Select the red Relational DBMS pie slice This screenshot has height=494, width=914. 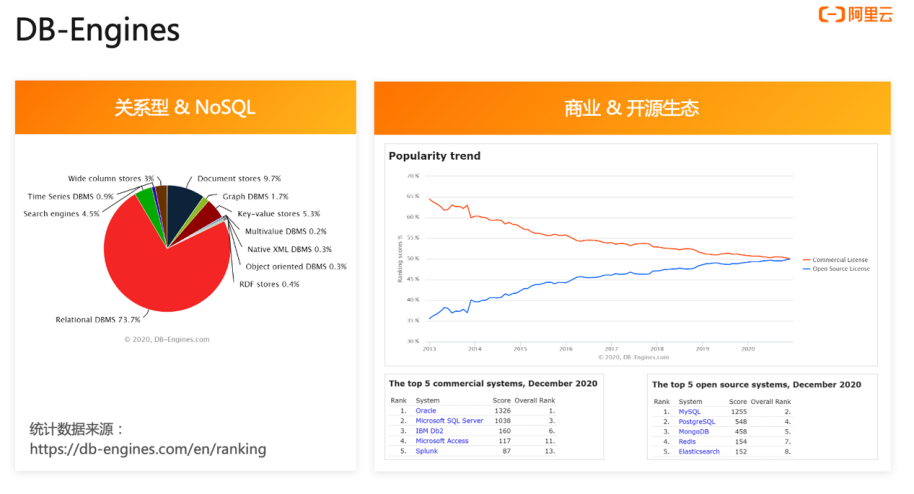[x=157, y=268]
